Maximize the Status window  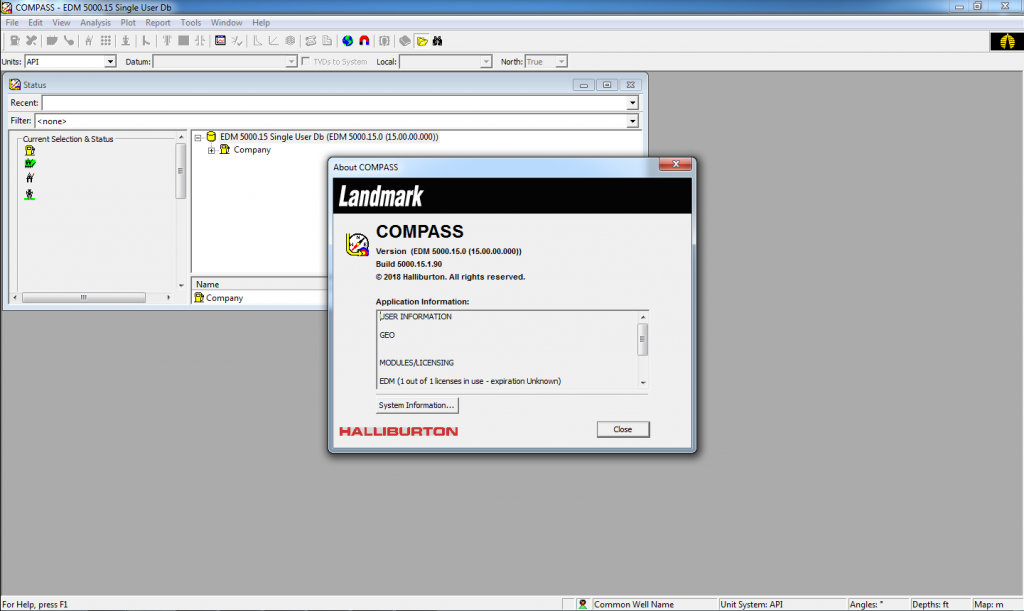(x=607, y=85)
